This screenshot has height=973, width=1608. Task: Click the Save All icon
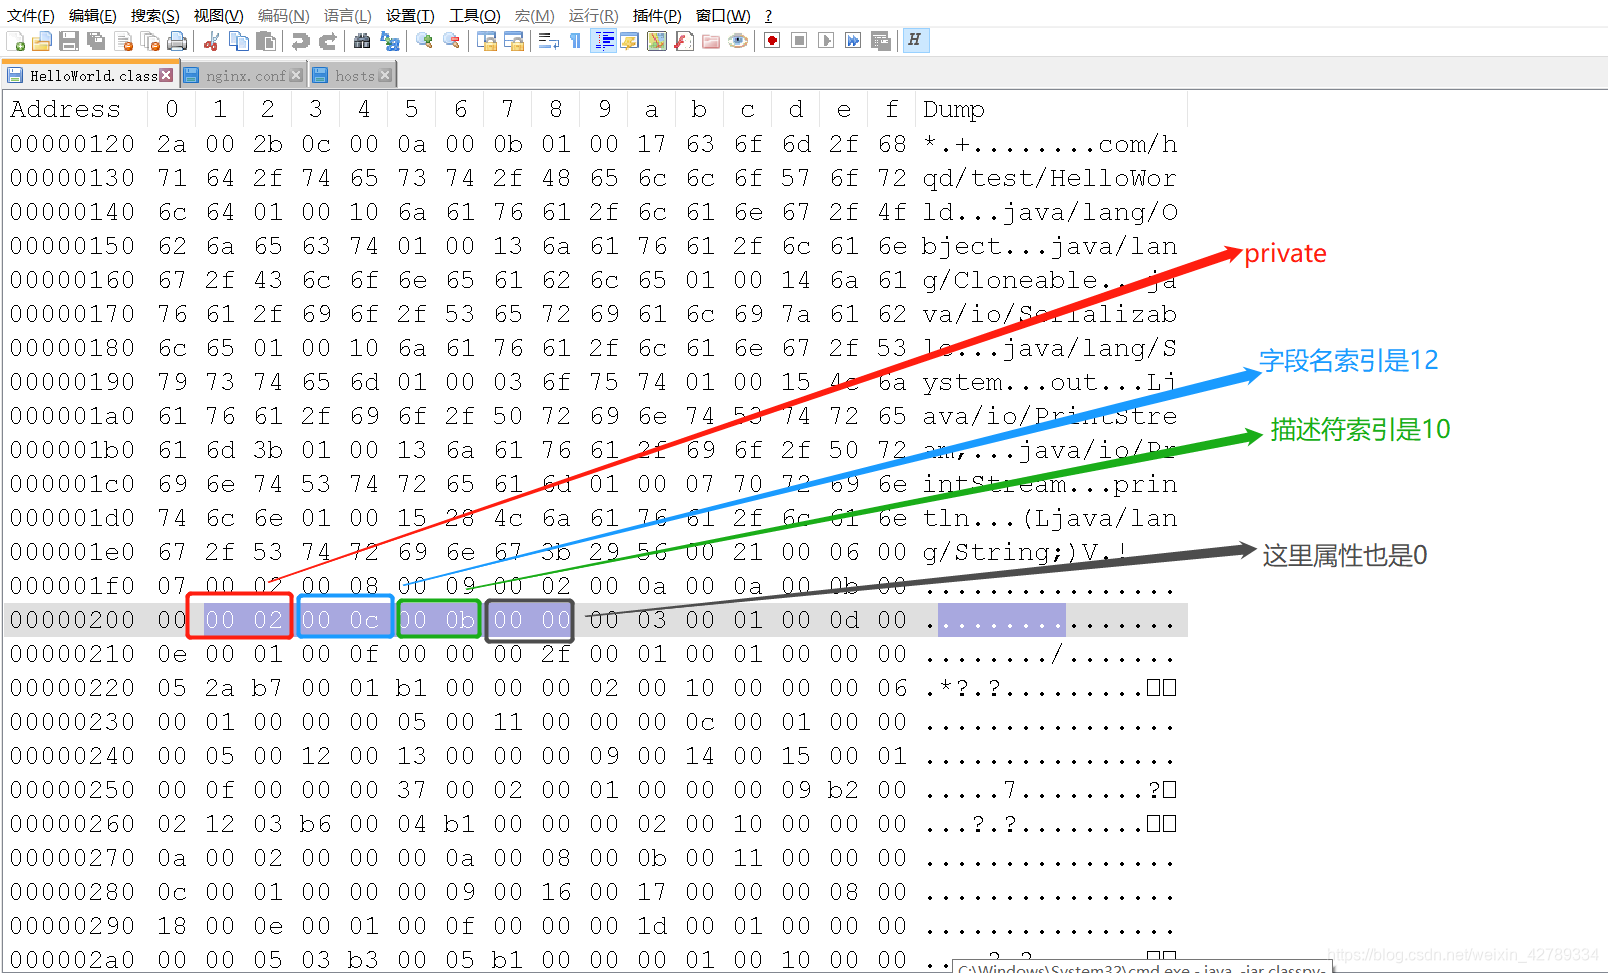point(96,41)
